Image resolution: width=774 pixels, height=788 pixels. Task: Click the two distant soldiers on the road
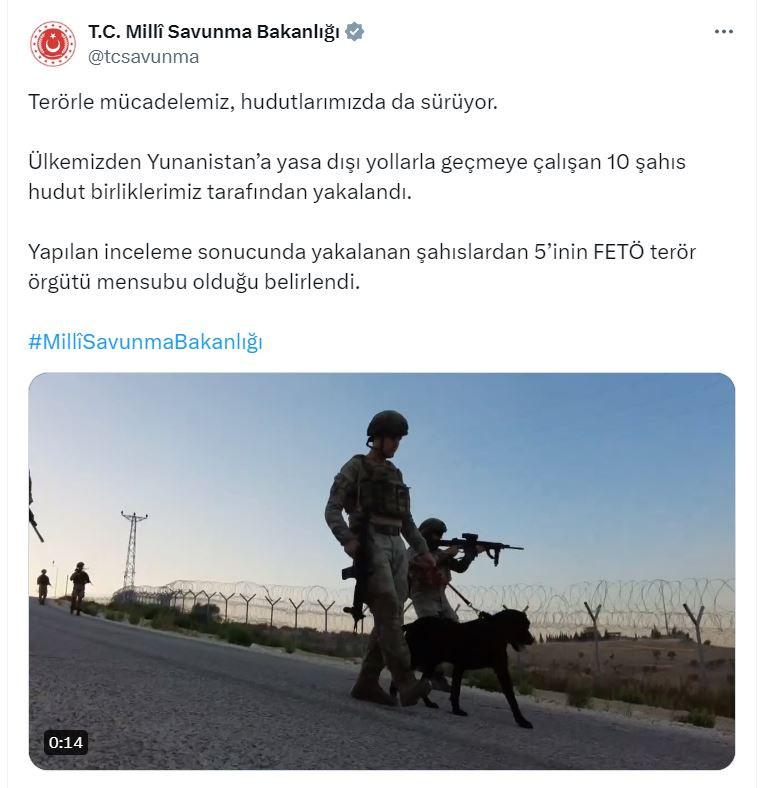pyautogui.click(x=64, y=587)
